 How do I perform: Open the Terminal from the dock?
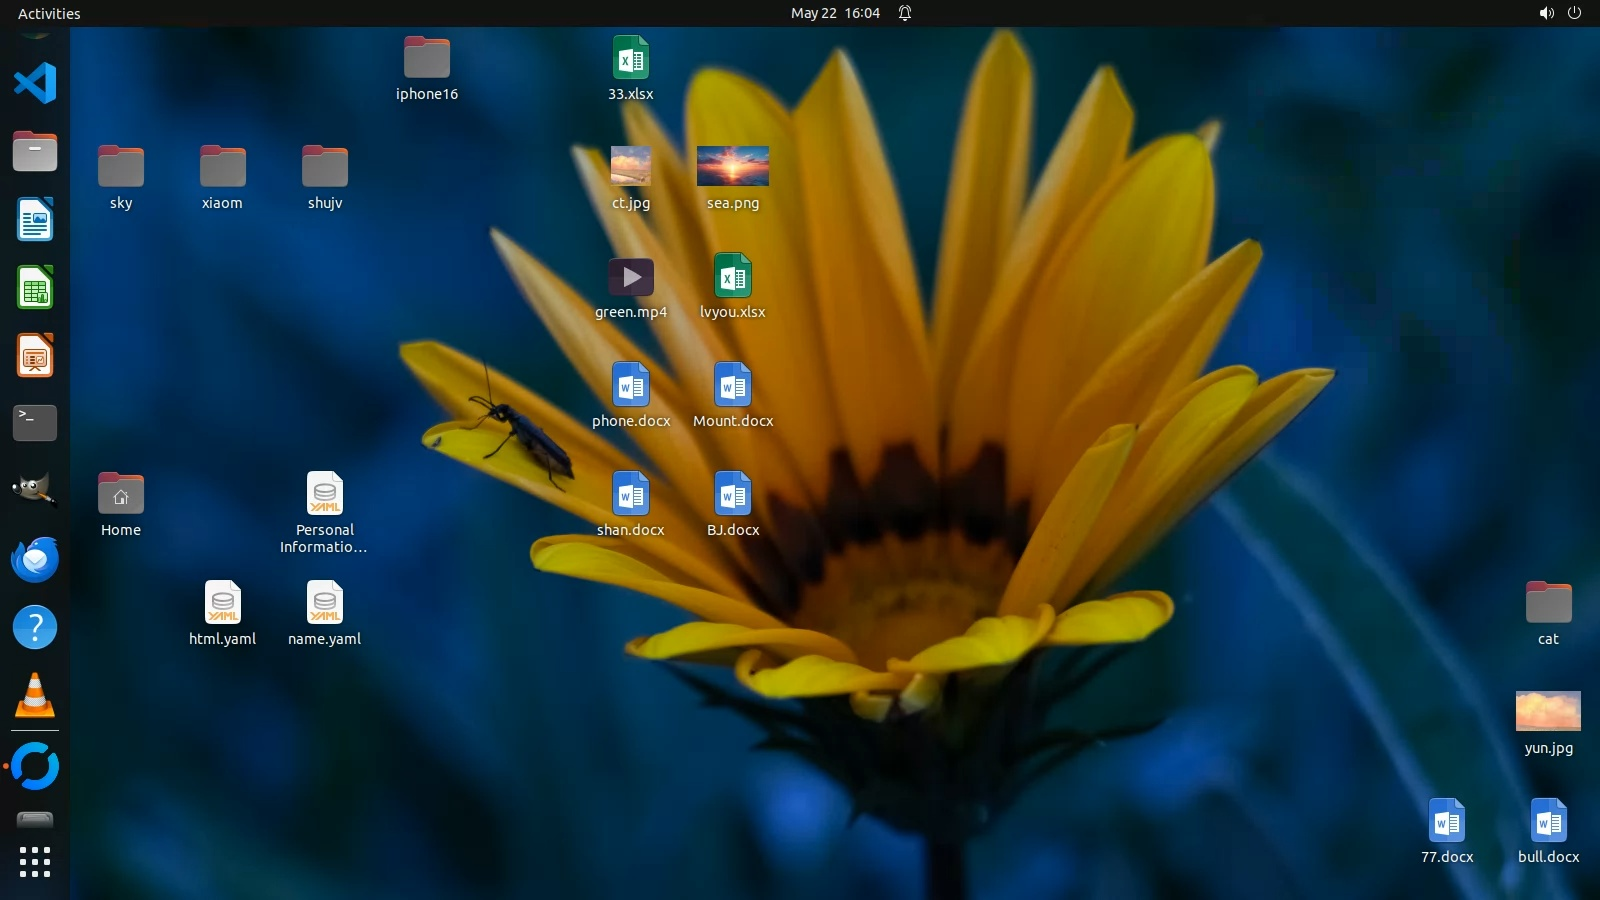(35, 423)
